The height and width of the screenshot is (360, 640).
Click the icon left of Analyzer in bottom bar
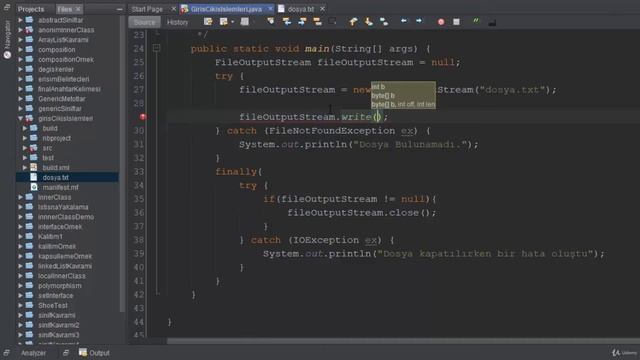point(7,353)
